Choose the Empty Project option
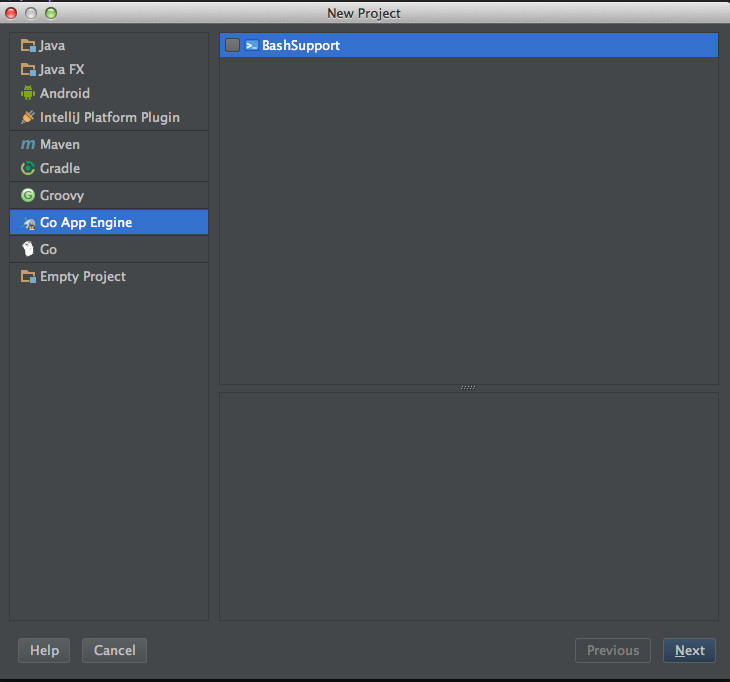The height and width of the screenshot is (682, 730). [109, 277]
